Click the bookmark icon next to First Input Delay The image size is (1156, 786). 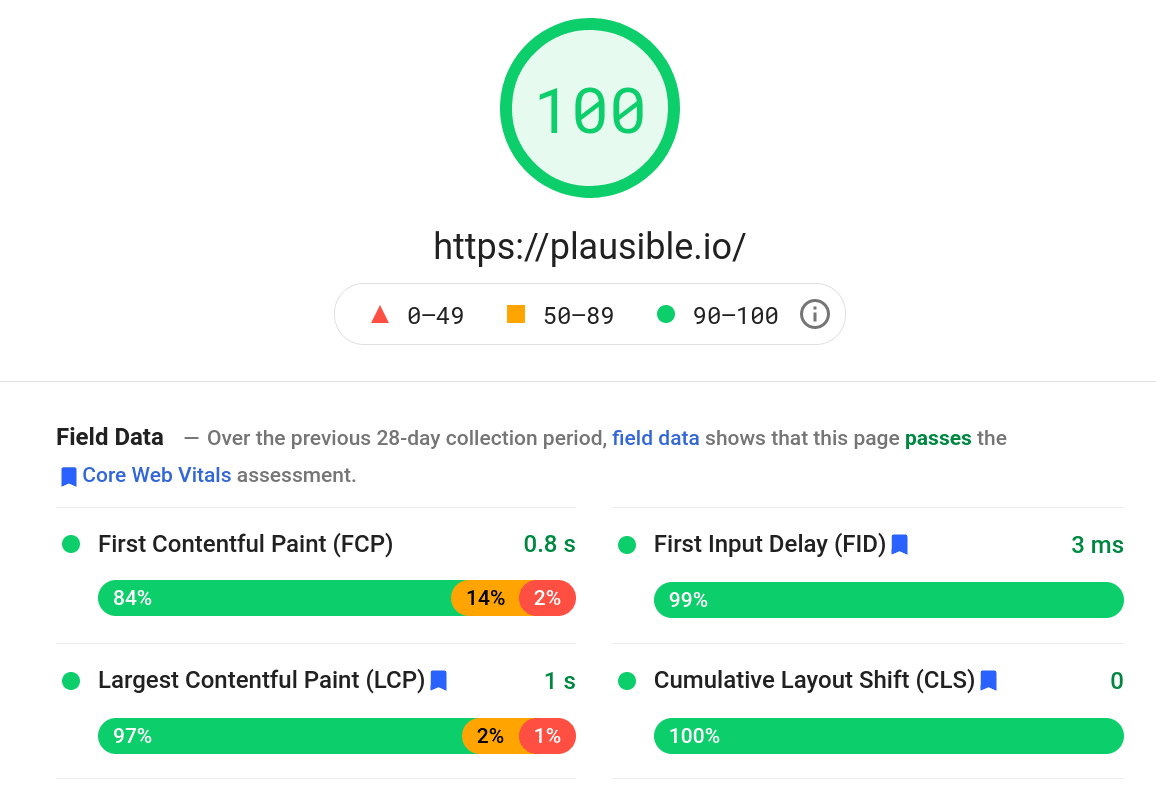pos(899,544)
